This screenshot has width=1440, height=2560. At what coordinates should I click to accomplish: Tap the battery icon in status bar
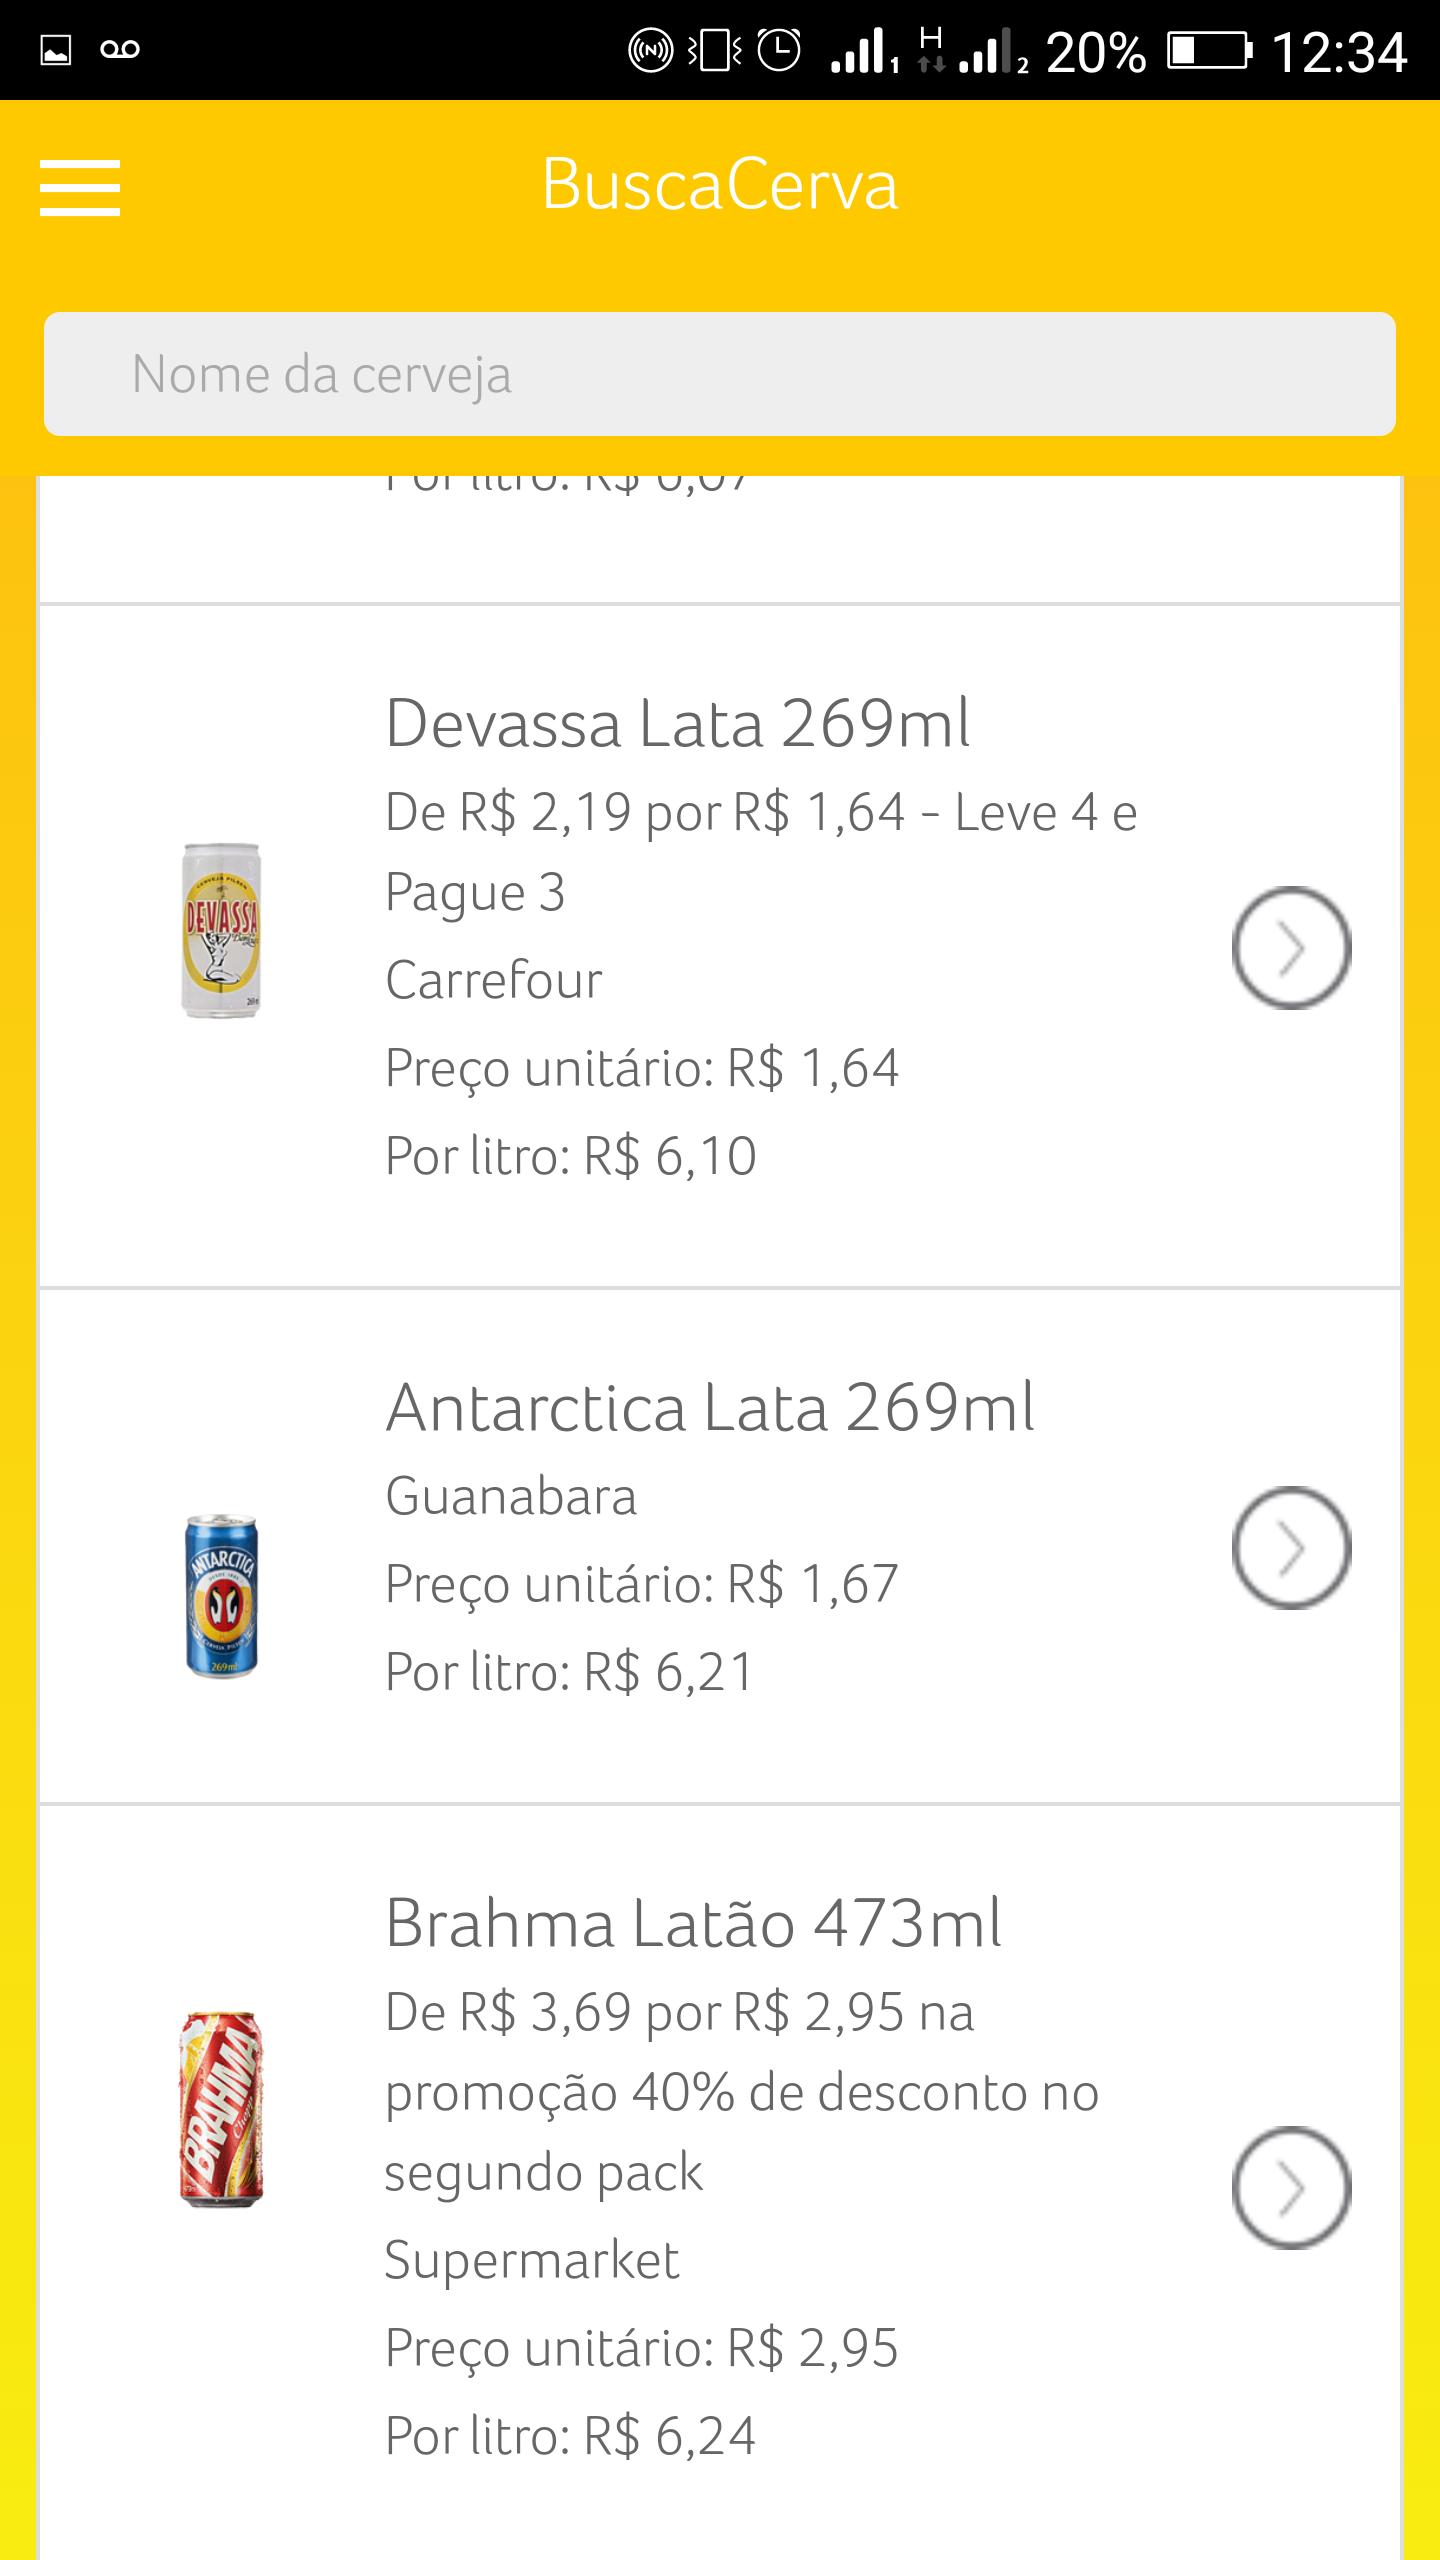click(x=1210, y=50)
